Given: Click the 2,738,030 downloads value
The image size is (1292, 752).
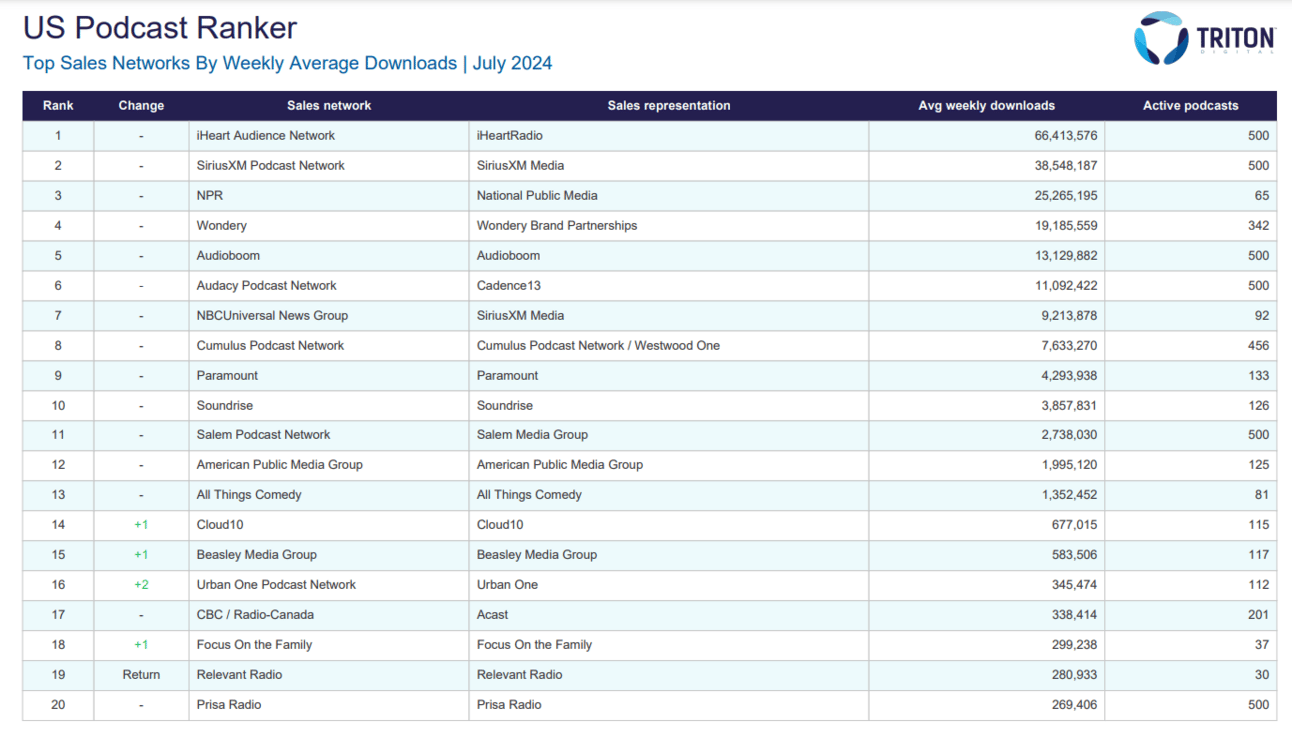Looking at the screenshot, I should tap(1070, 435).
